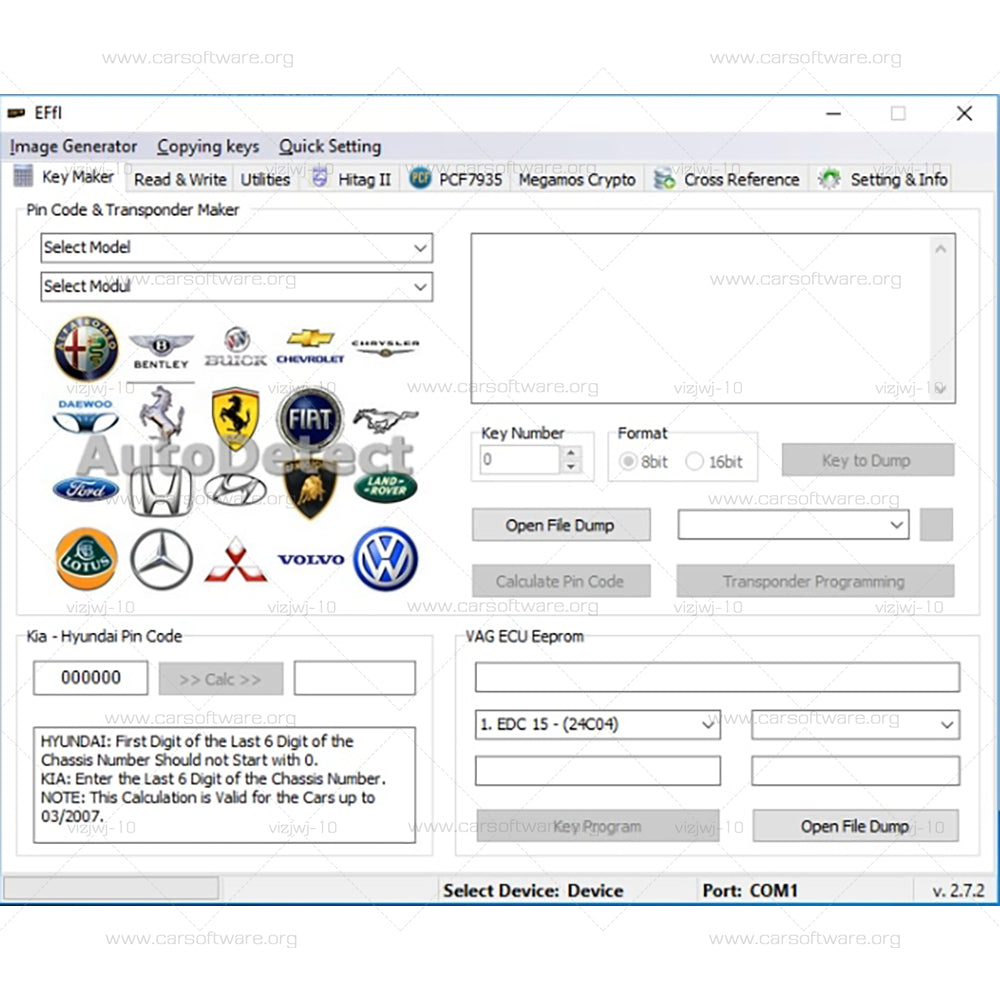Pick the Land Rover green logo
Viewport: 1000px width, 1000px height.
tap(385, 489)
